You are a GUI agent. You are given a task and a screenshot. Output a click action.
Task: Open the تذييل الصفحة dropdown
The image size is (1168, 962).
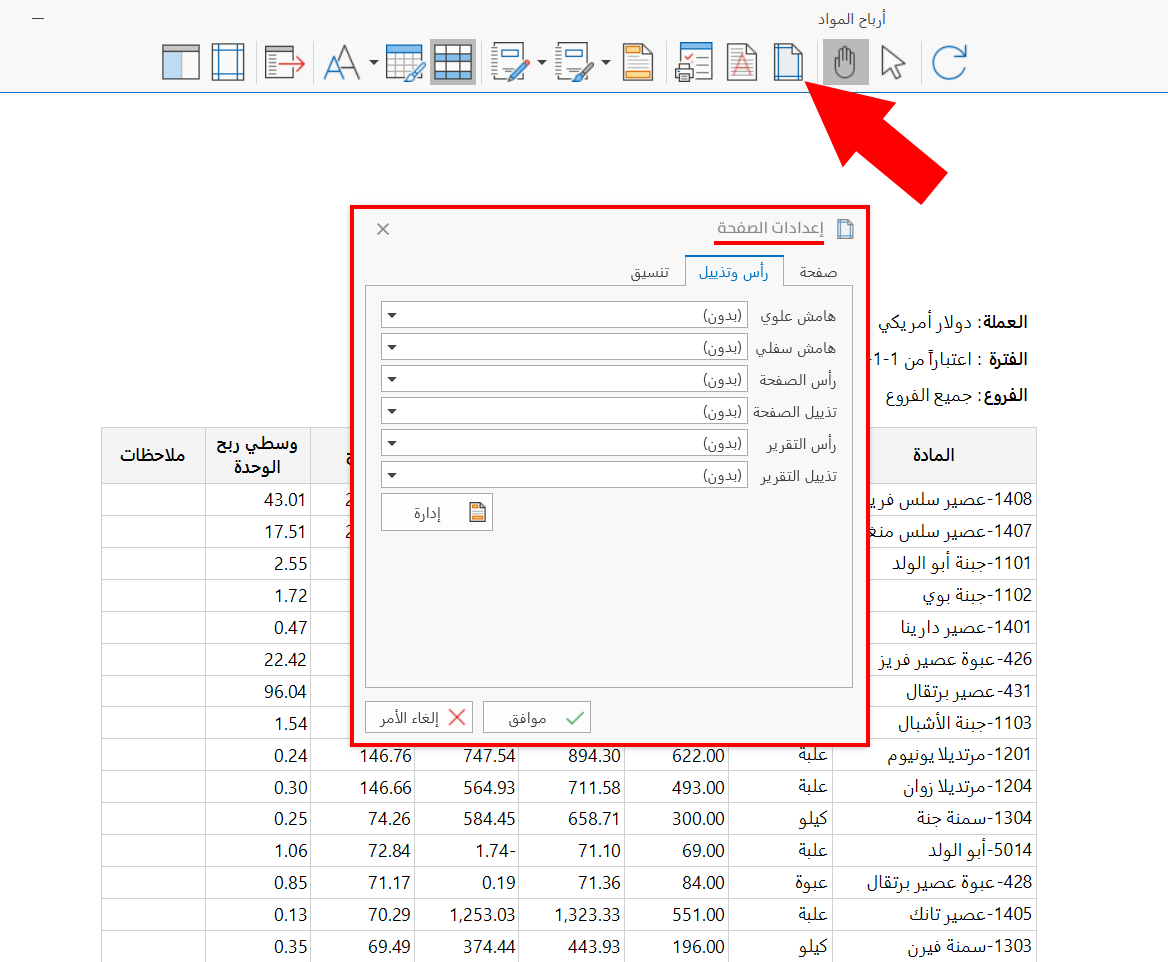click(x=564, y=411)
